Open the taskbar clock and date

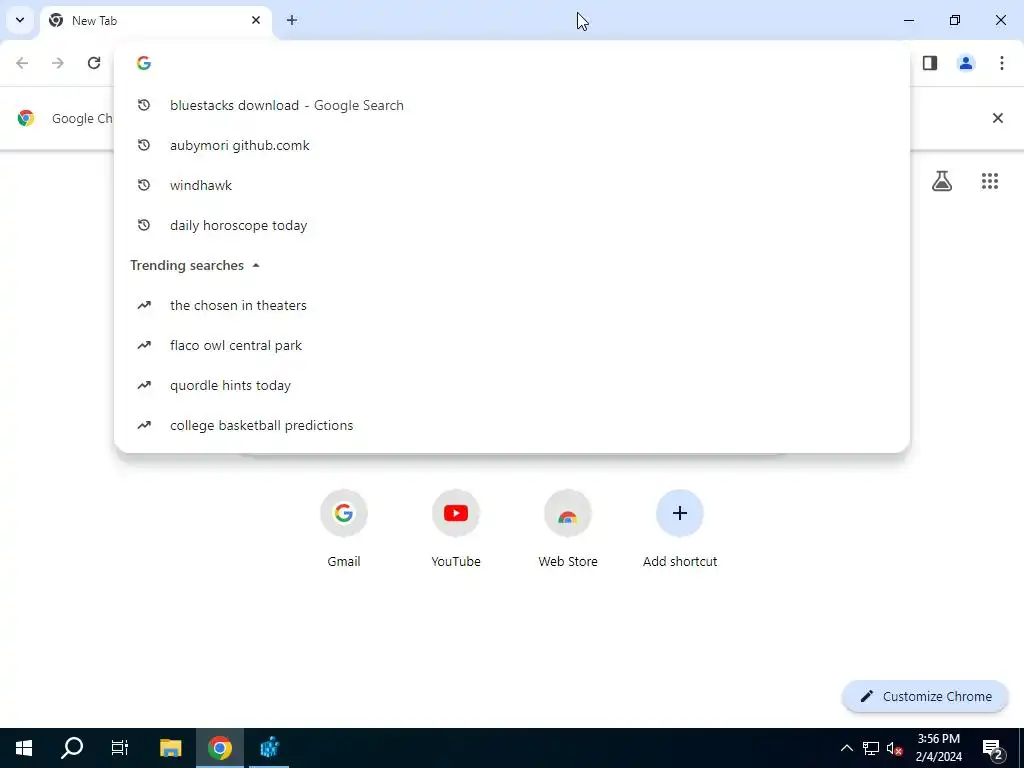(x=939, y=748)
